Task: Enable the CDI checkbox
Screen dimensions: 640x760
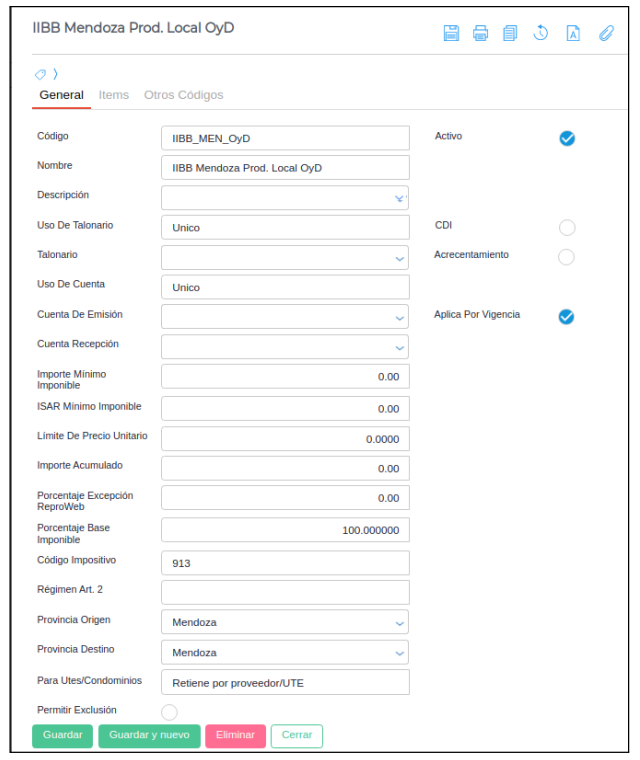Action: tap(567, 227)
